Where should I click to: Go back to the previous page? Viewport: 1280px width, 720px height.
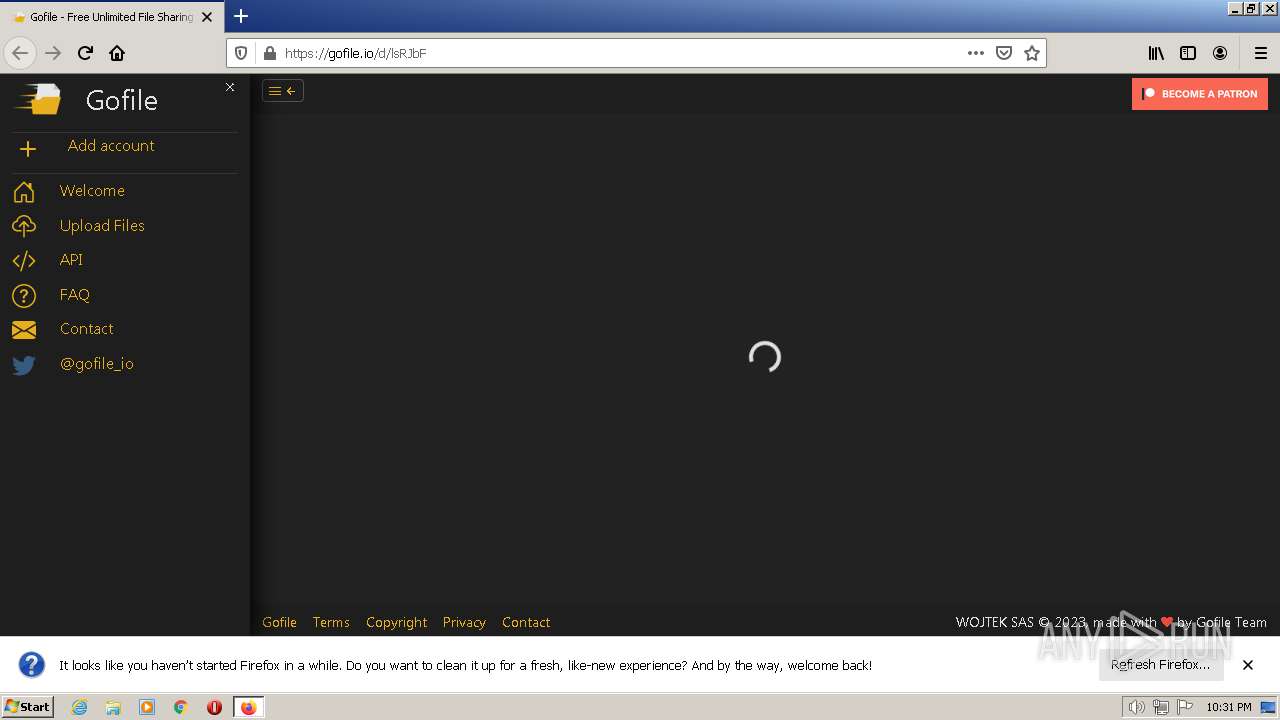click(20, 53)
